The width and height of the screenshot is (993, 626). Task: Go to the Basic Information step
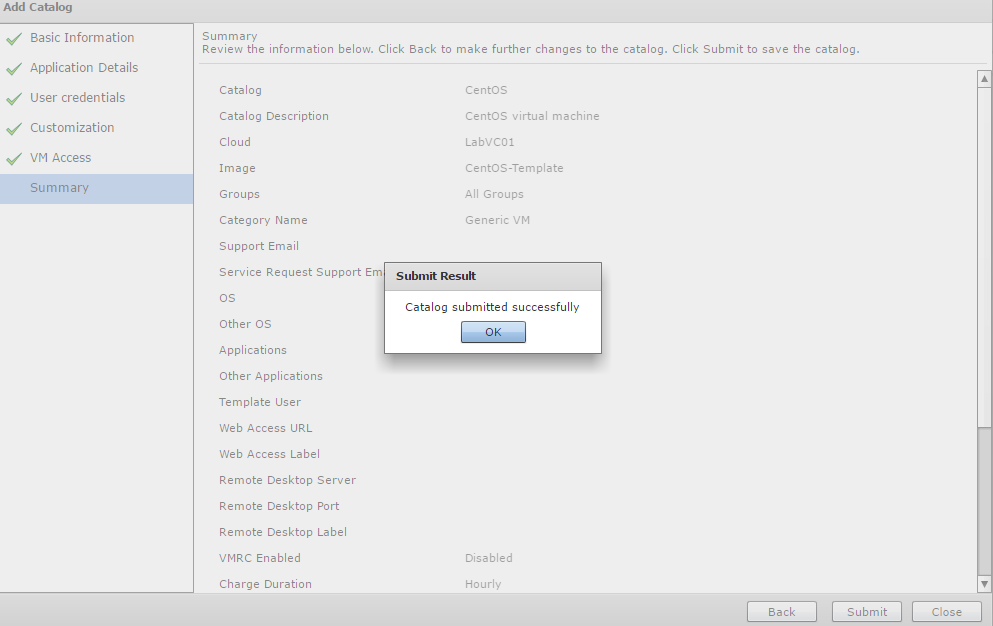tap(82, 38)
